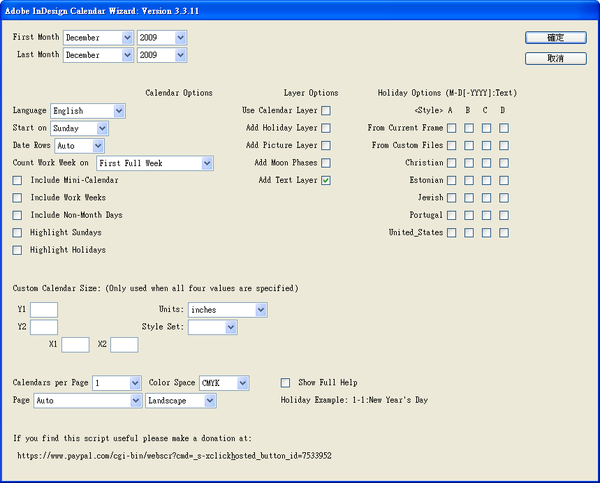Open the Landscape orientation dropdown
The image size is (600, 483).
(x=181, y=401)
